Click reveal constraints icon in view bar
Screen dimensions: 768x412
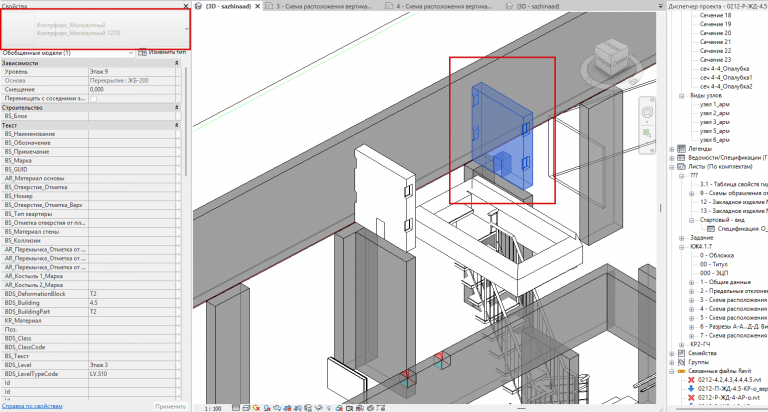(x=381, y=408)
